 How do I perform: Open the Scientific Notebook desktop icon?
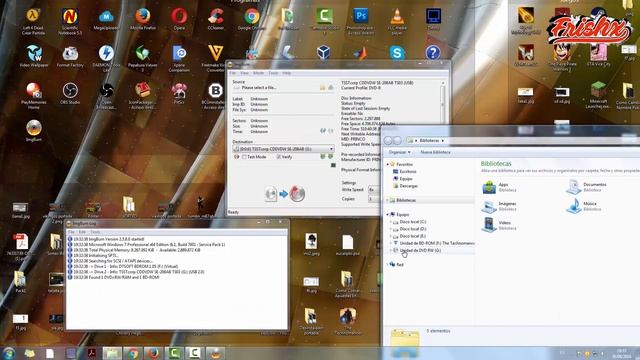tap(70, 20)
